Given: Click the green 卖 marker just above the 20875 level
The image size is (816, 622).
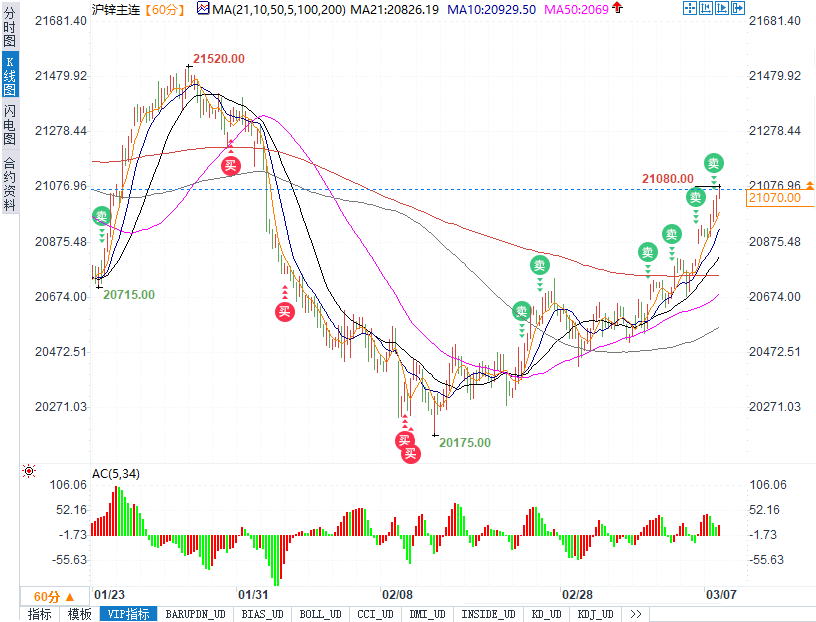Looking at the screenshot, I should click(672, 234).
